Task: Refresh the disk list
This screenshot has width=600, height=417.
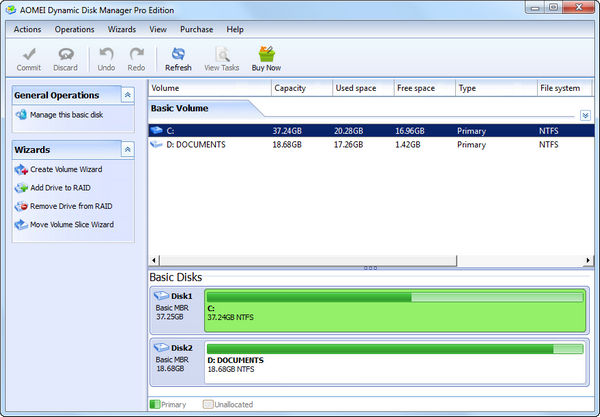Action: point(178,53)
